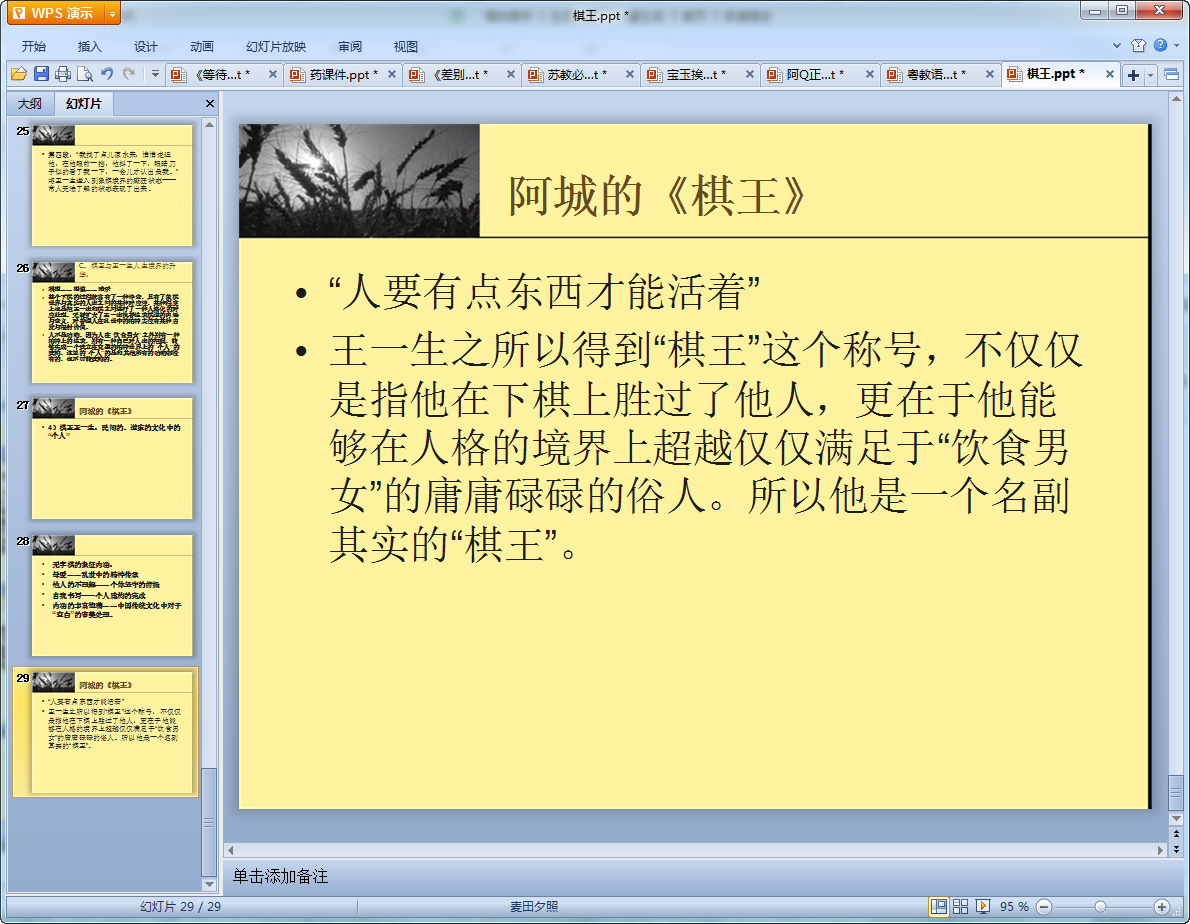Undo the last action
Viewport: 1190px width, 924px height.
pos(107,74)
